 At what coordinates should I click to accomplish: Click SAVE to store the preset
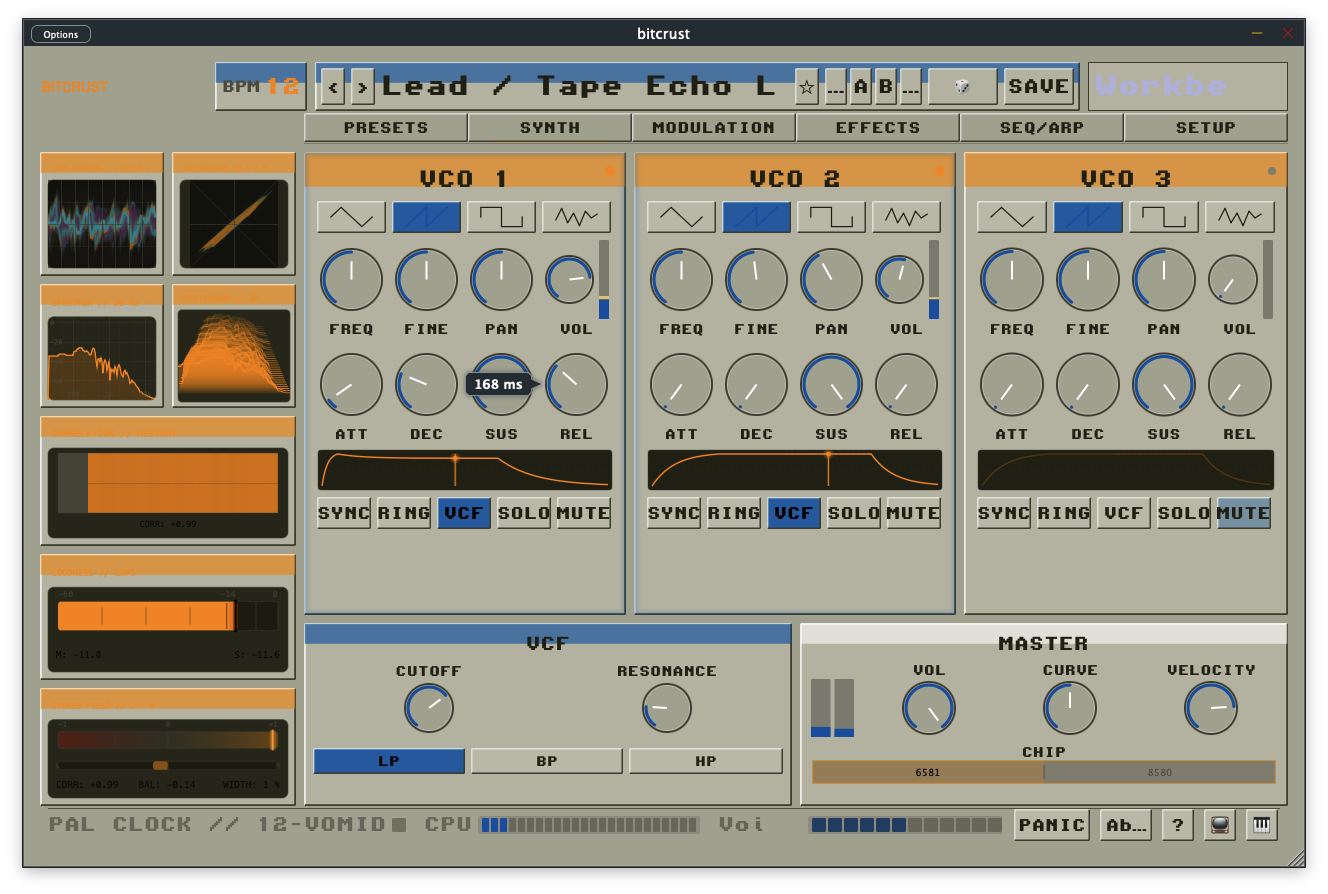(1039, 87)
